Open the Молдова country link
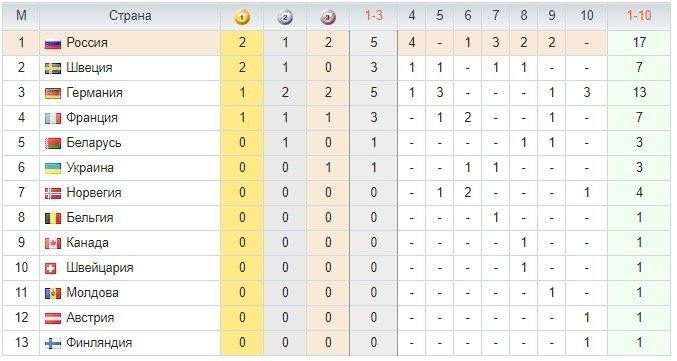The height and width of the screenshot is (361, 677). point(92,293)
